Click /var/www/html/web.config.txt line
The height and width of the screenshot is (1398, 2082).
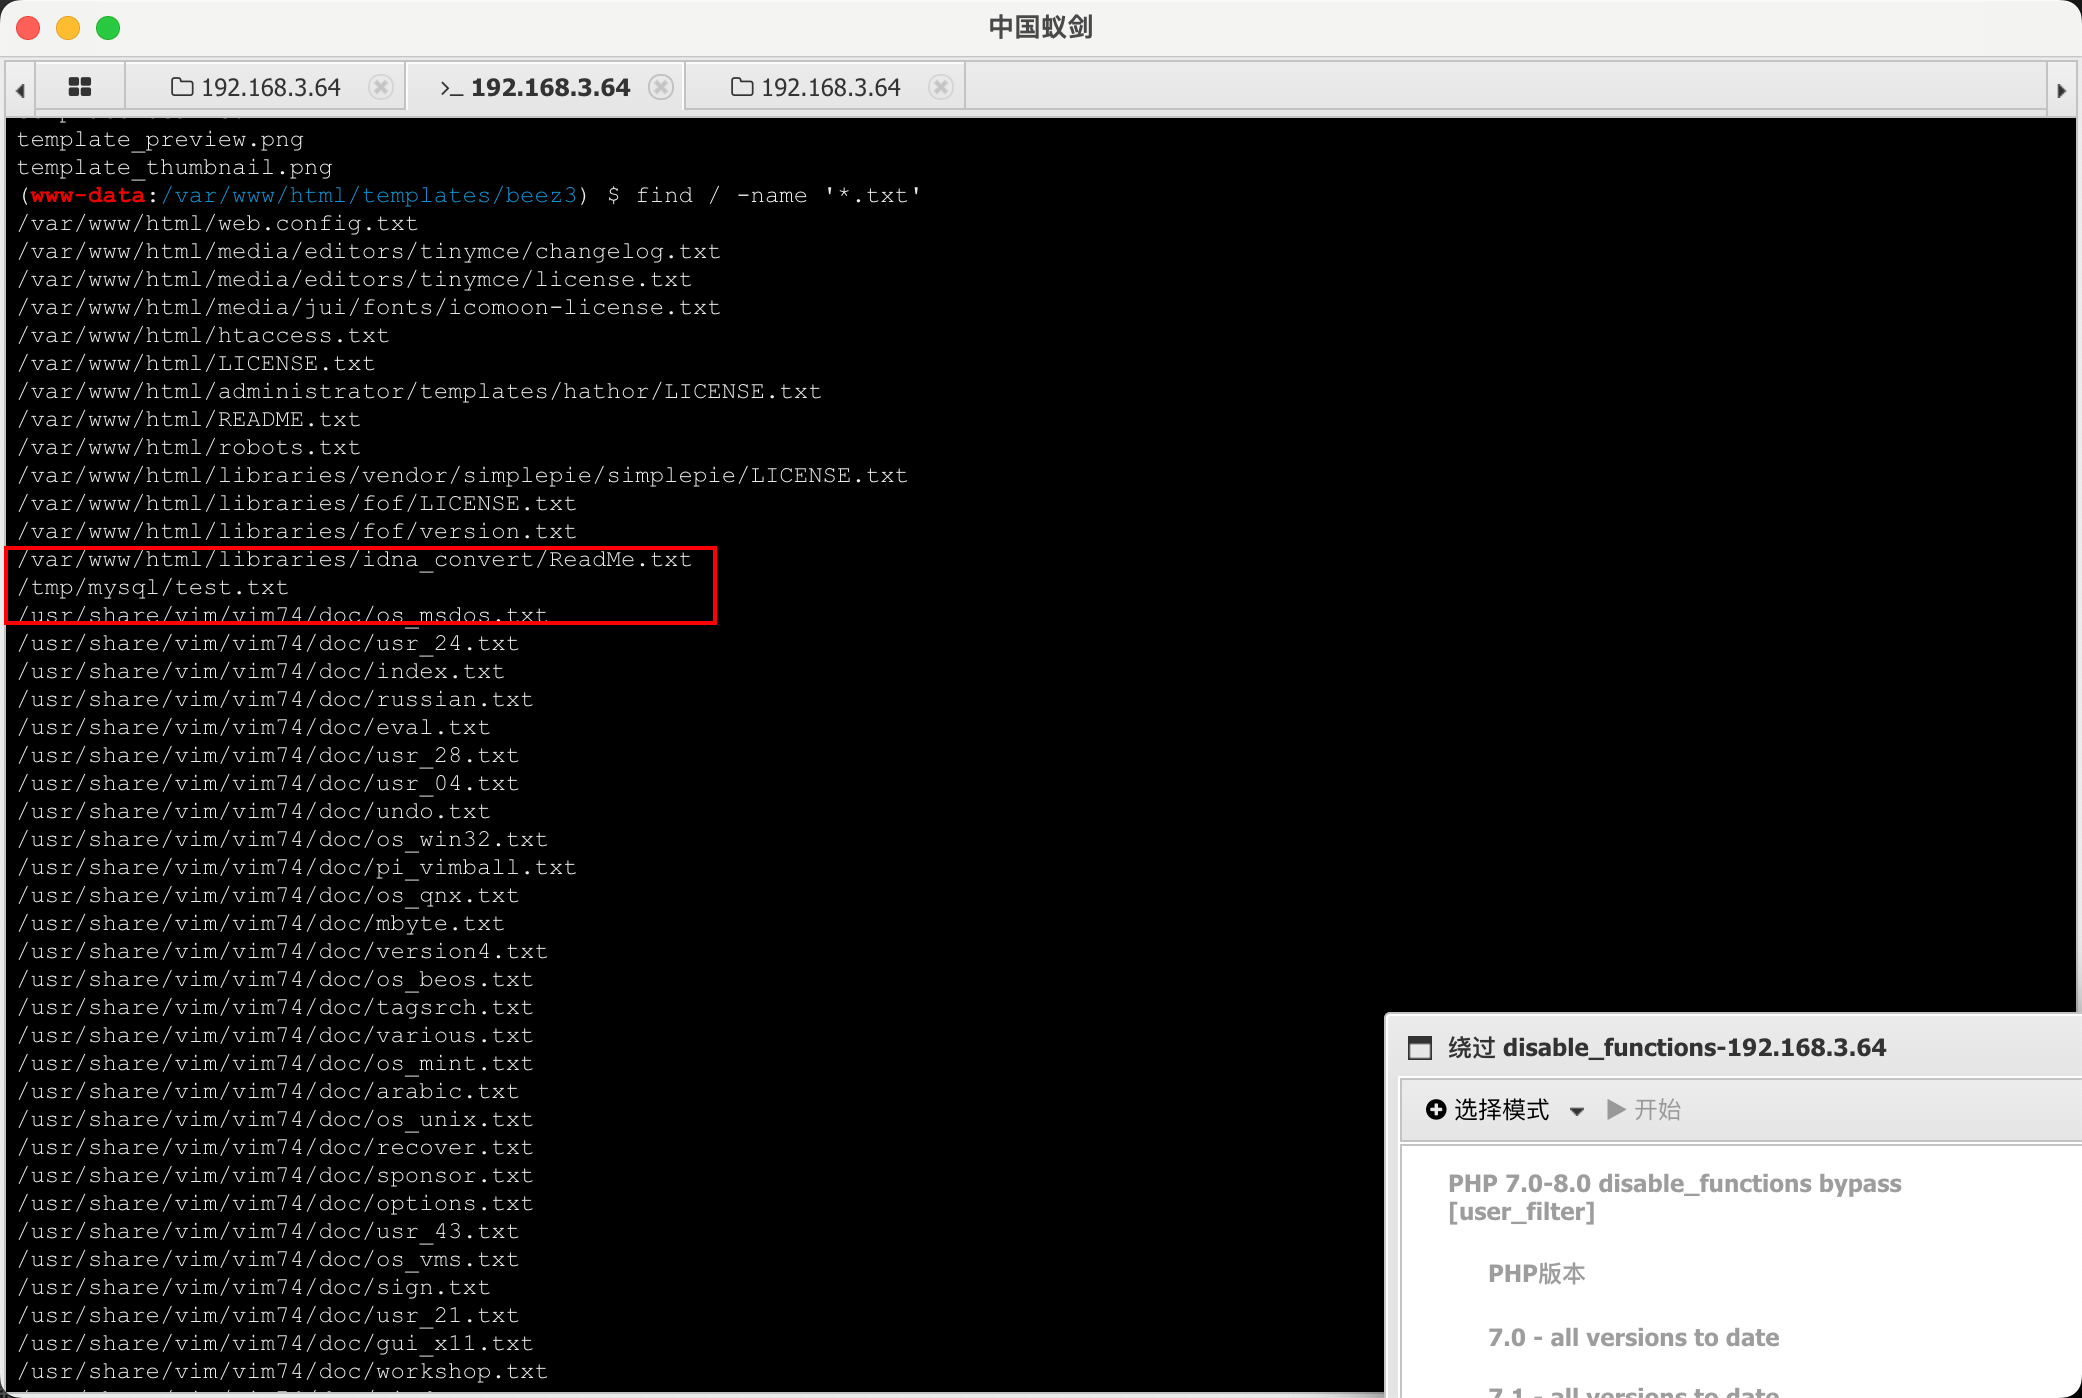218,223
